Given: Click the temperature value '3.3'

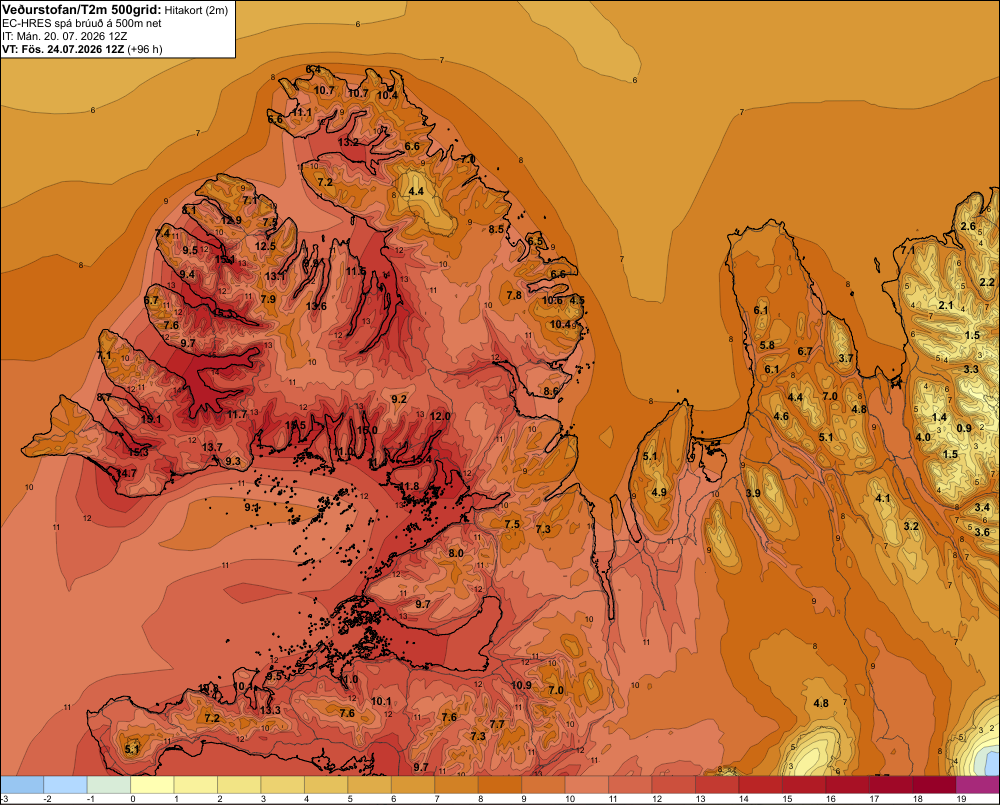Looking at the screenshot, I should click(x=971, y=369).
